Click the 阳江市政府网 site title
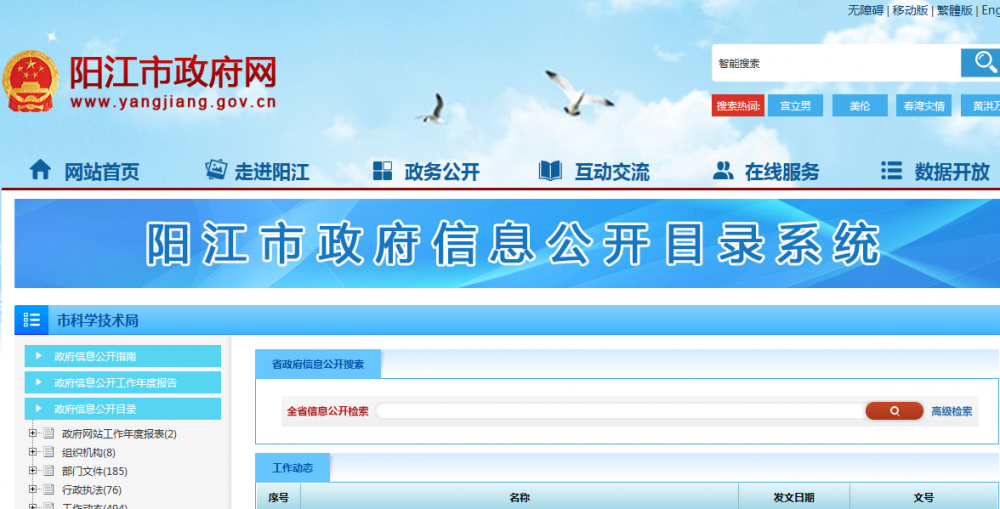The height and width of the screenshot is (509, 1000). click(x=173, y=72)
